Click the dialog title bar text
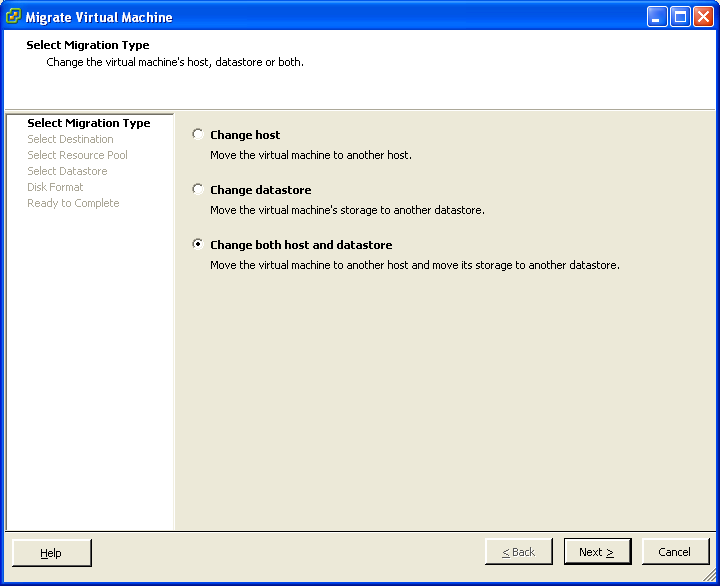 click(99, 17)
